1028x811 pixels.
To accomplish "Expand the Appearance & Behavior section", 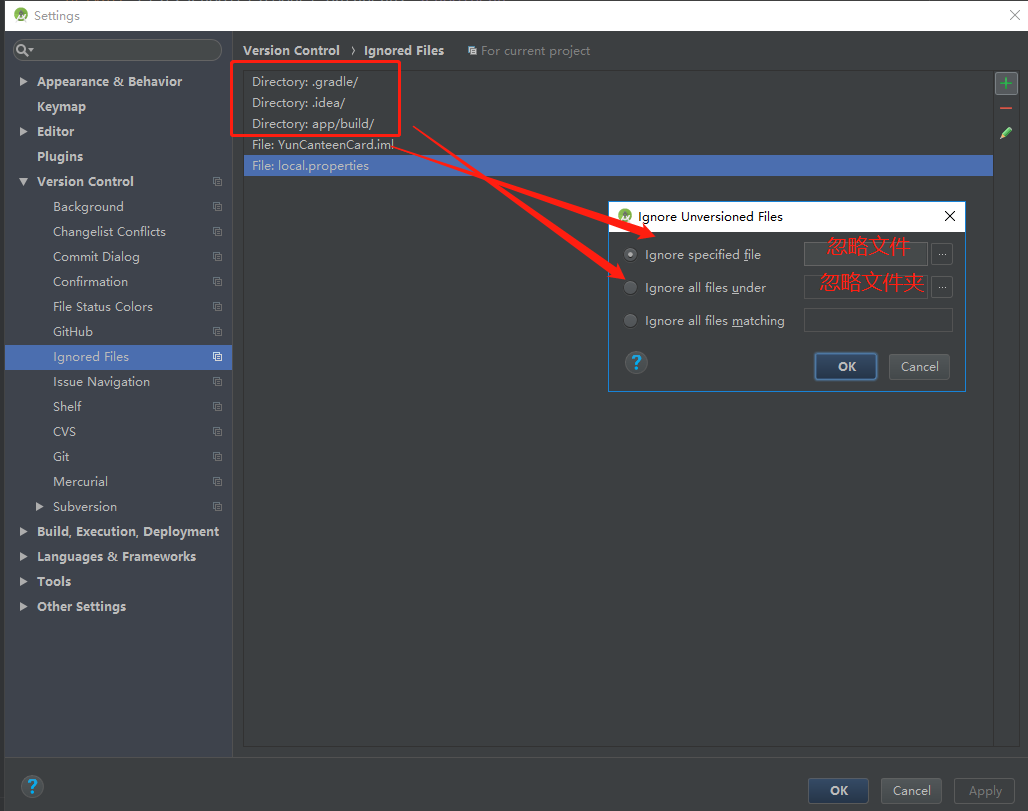I will pos(24,81).
